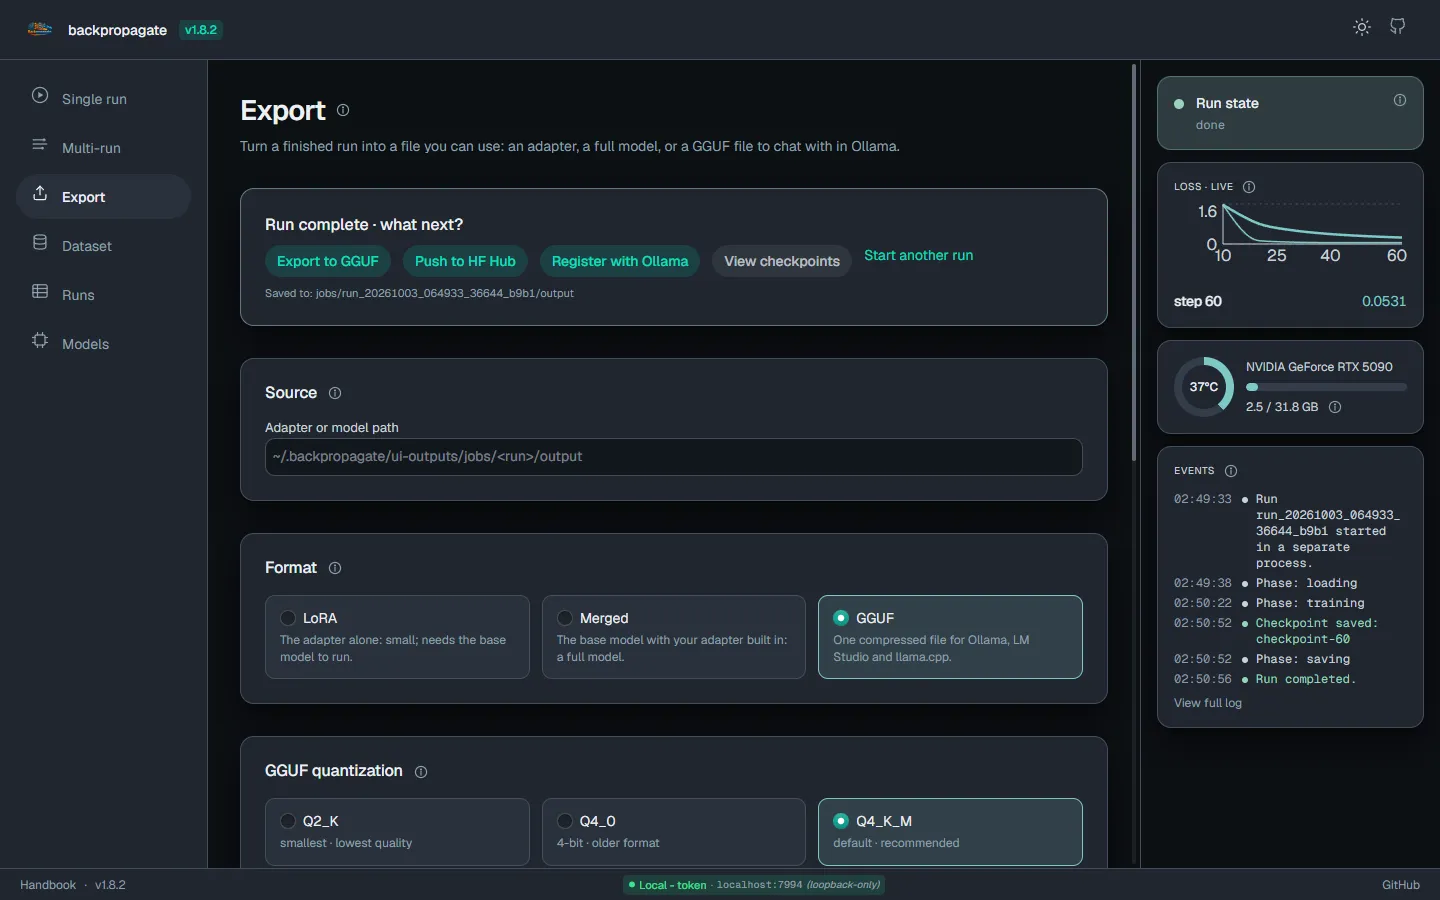The width and height of the screenshot is (1440, 900).
Task: Click Export to GGUF button
Action: click(328, 261)
